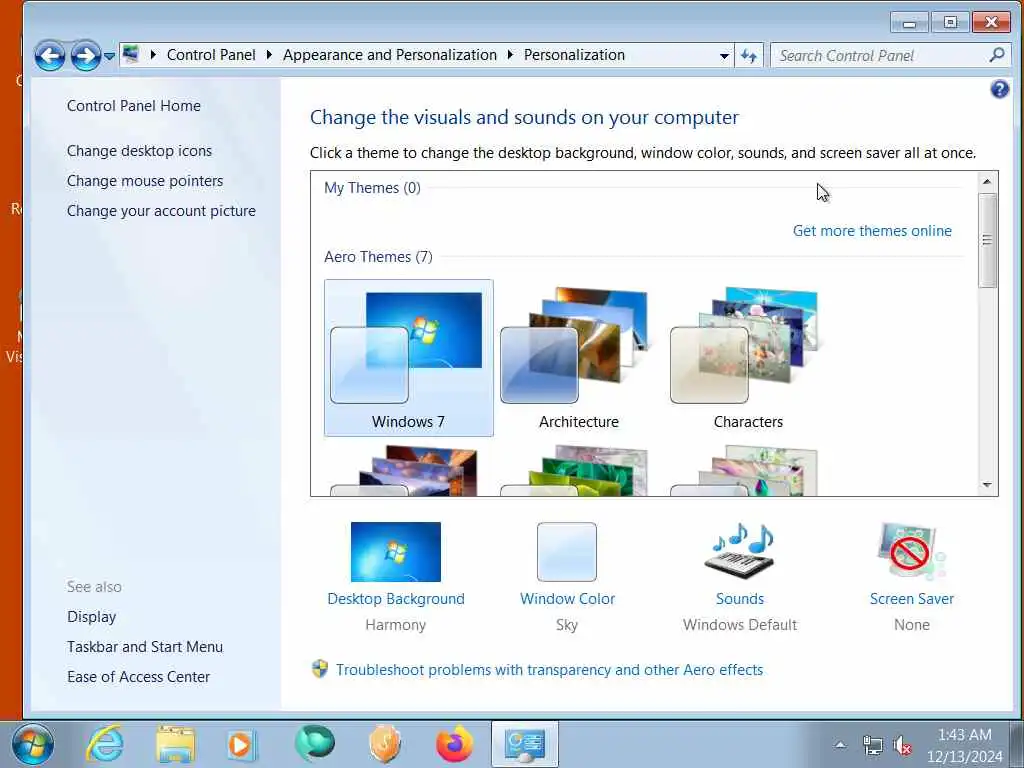This screenshot has height=768, width=1024.
Task: Click Control Panel in the breadcrumb
Action: click(x=211, y=55)
